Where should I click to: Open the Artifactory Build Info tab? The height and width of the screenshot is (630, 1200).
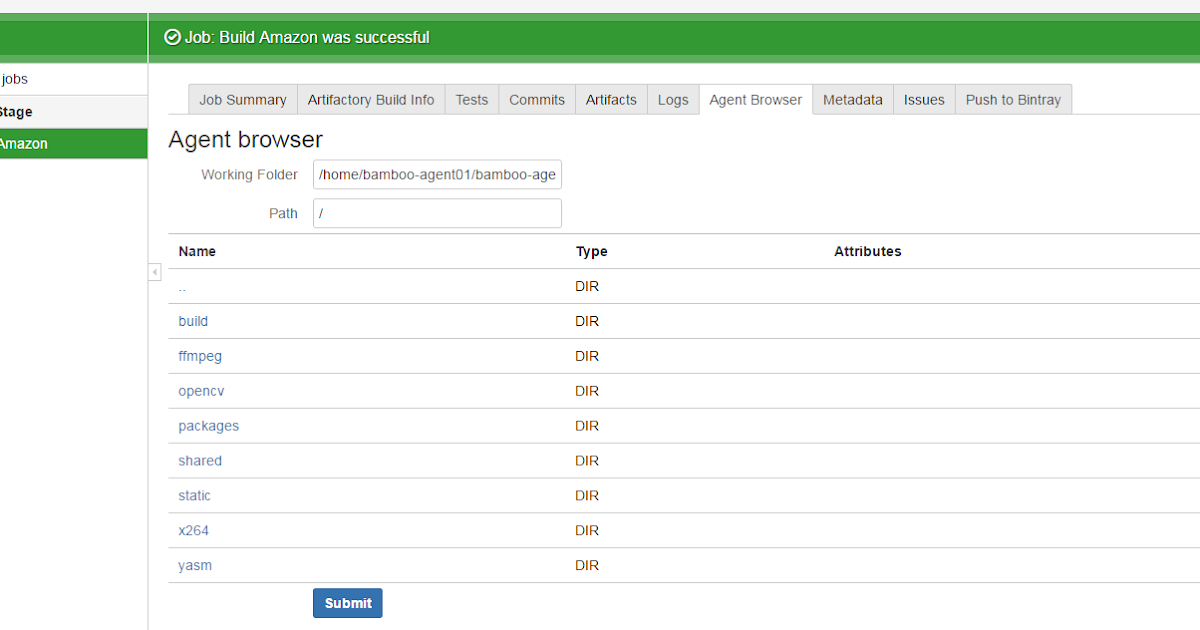pos(371,99)
